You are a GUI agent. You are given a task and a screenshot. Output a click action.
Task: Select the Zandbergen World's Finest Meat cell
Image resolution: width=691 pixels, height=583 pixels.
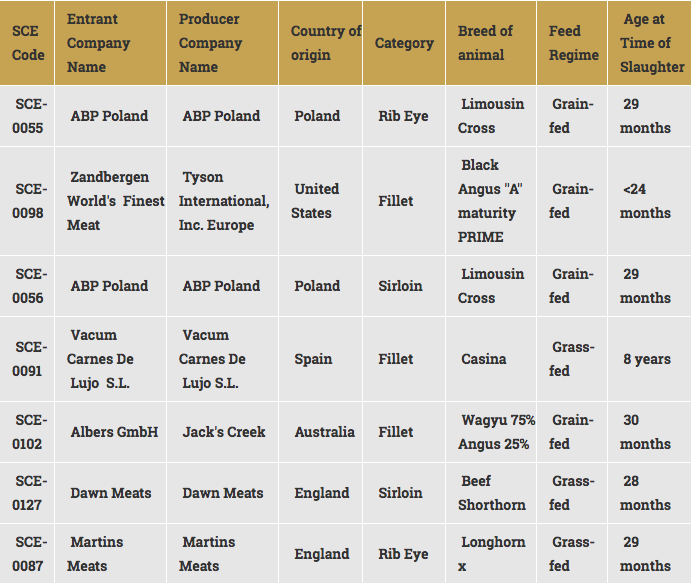point(108,201)
